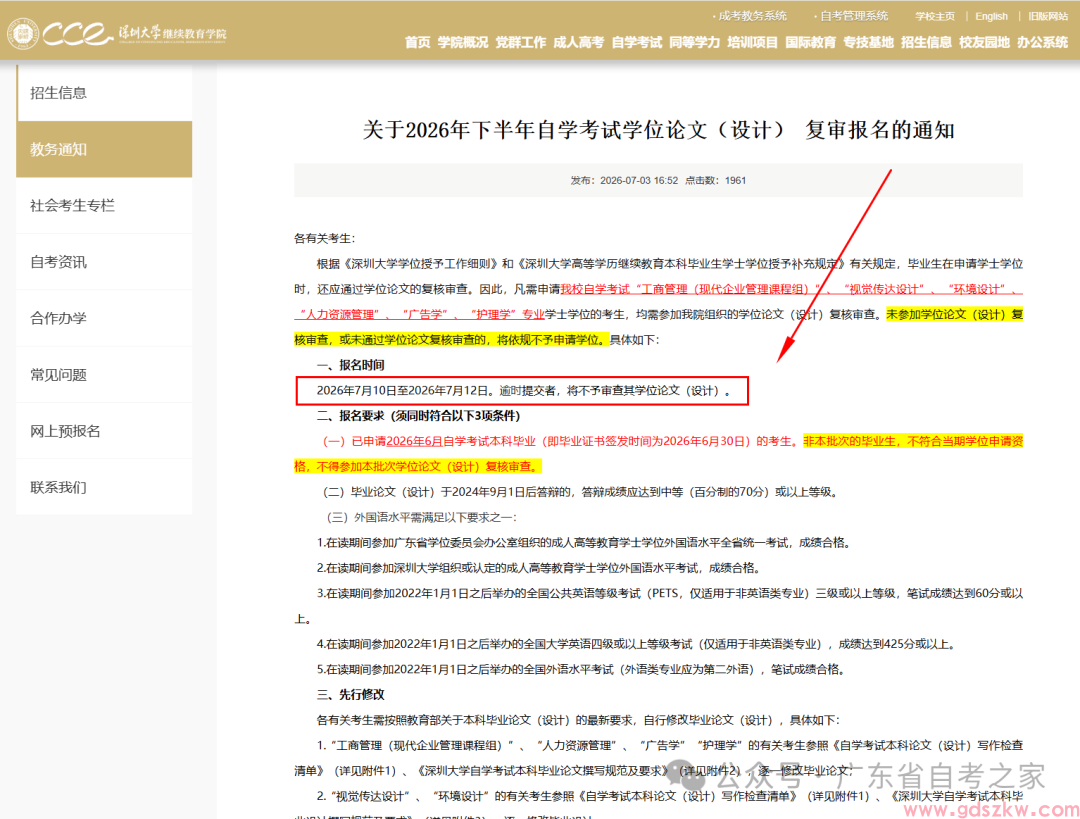The width and height of the screenshot is (1080, 819).
Task: Open 社会考生专栏 in sidebar
Action: [104, 205]
